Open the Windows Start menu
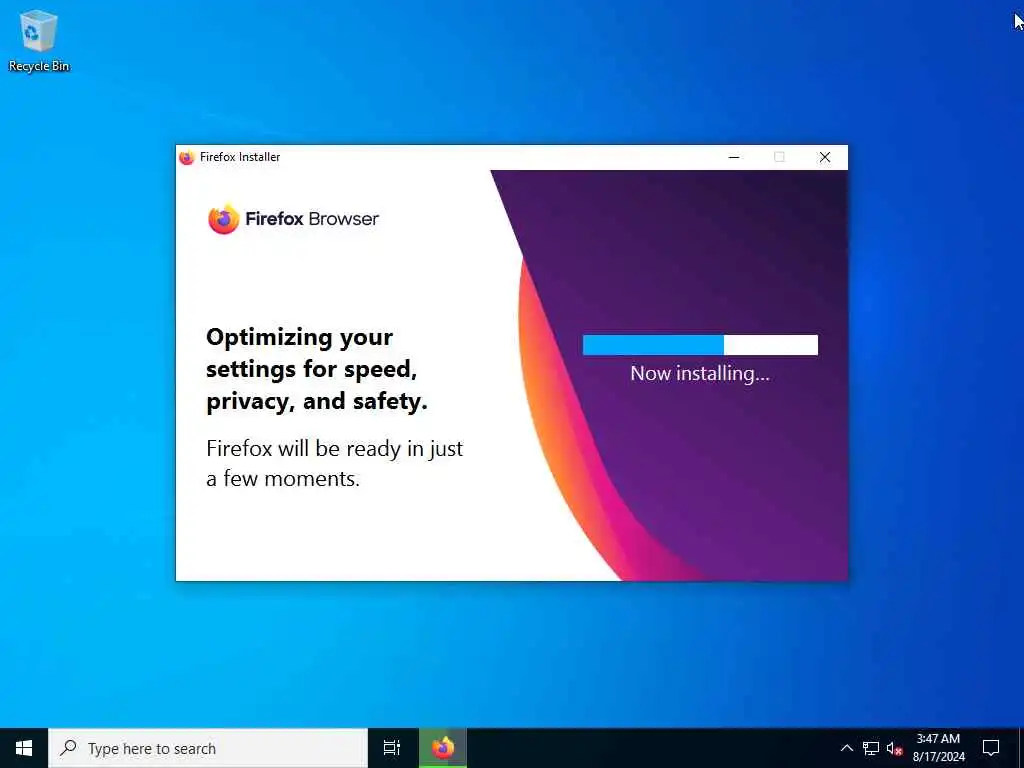Image resolution: width=1024 pixels, height=768 pixels. [x=24, y=748]
